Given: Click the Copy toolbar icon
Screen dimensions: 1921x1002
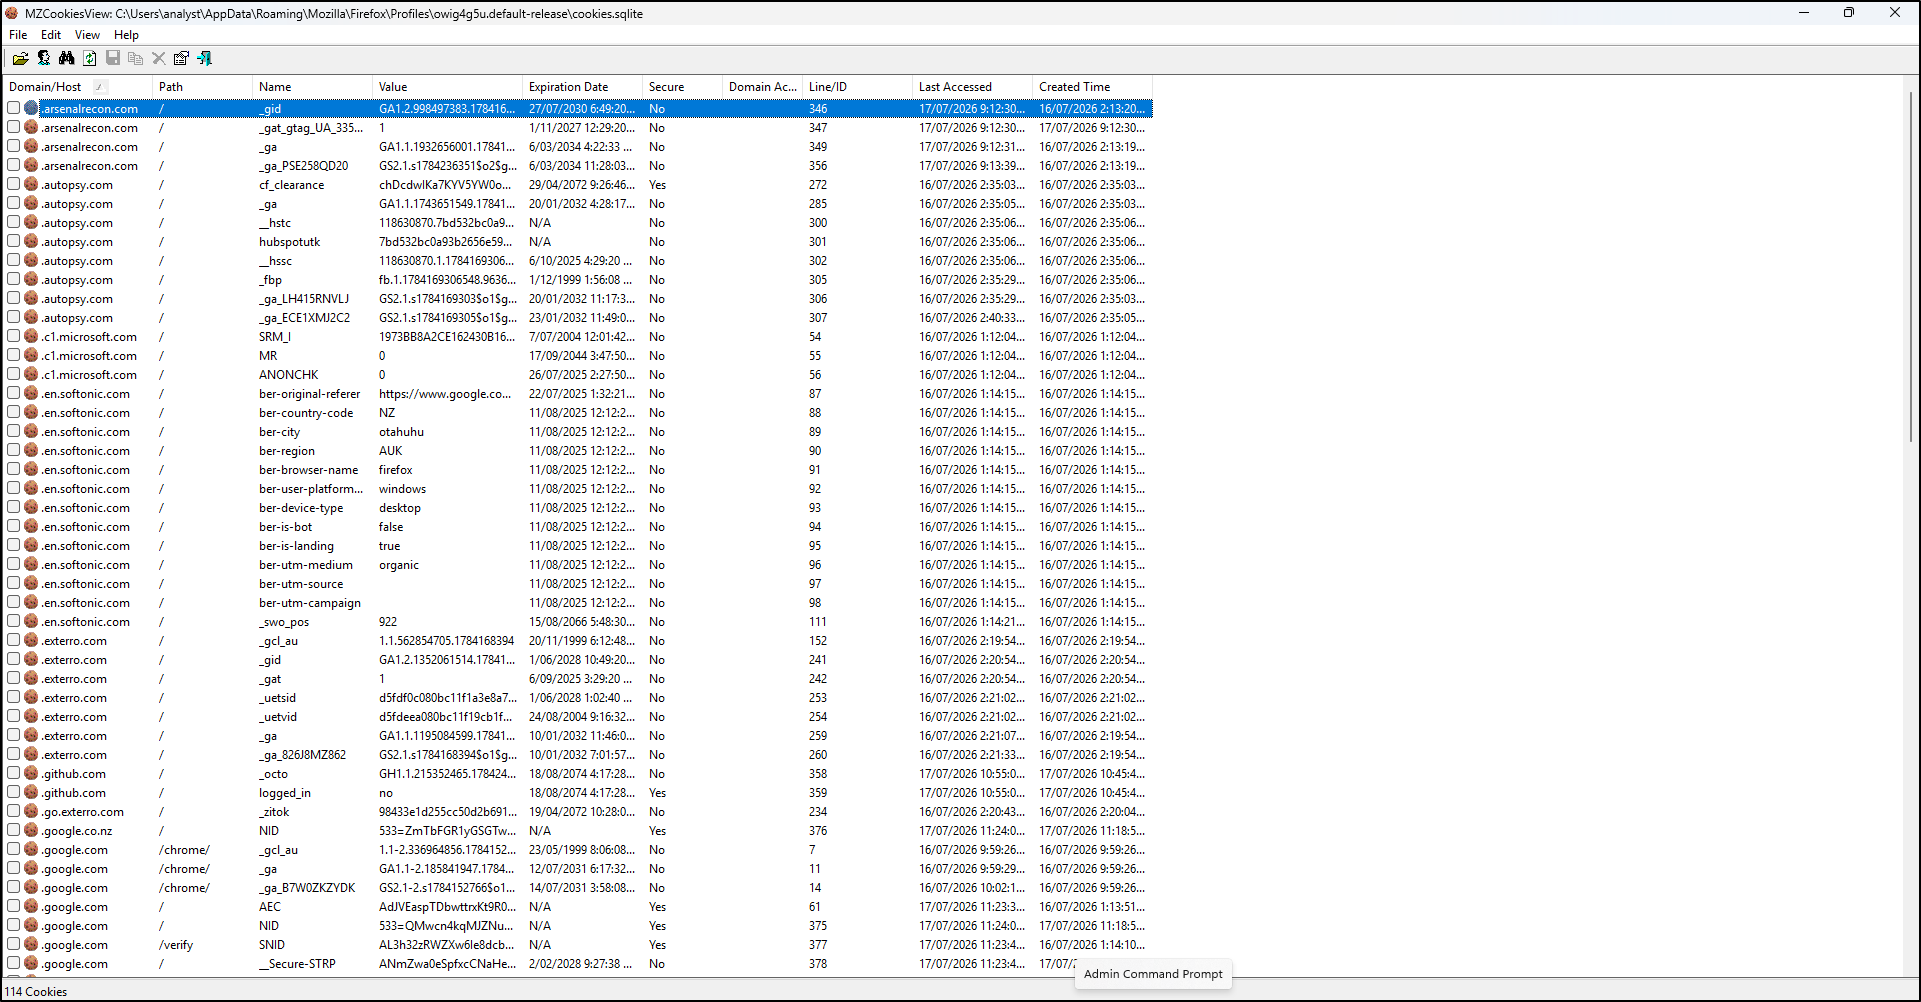Looking at the screenshot, I should click(136, 58).
